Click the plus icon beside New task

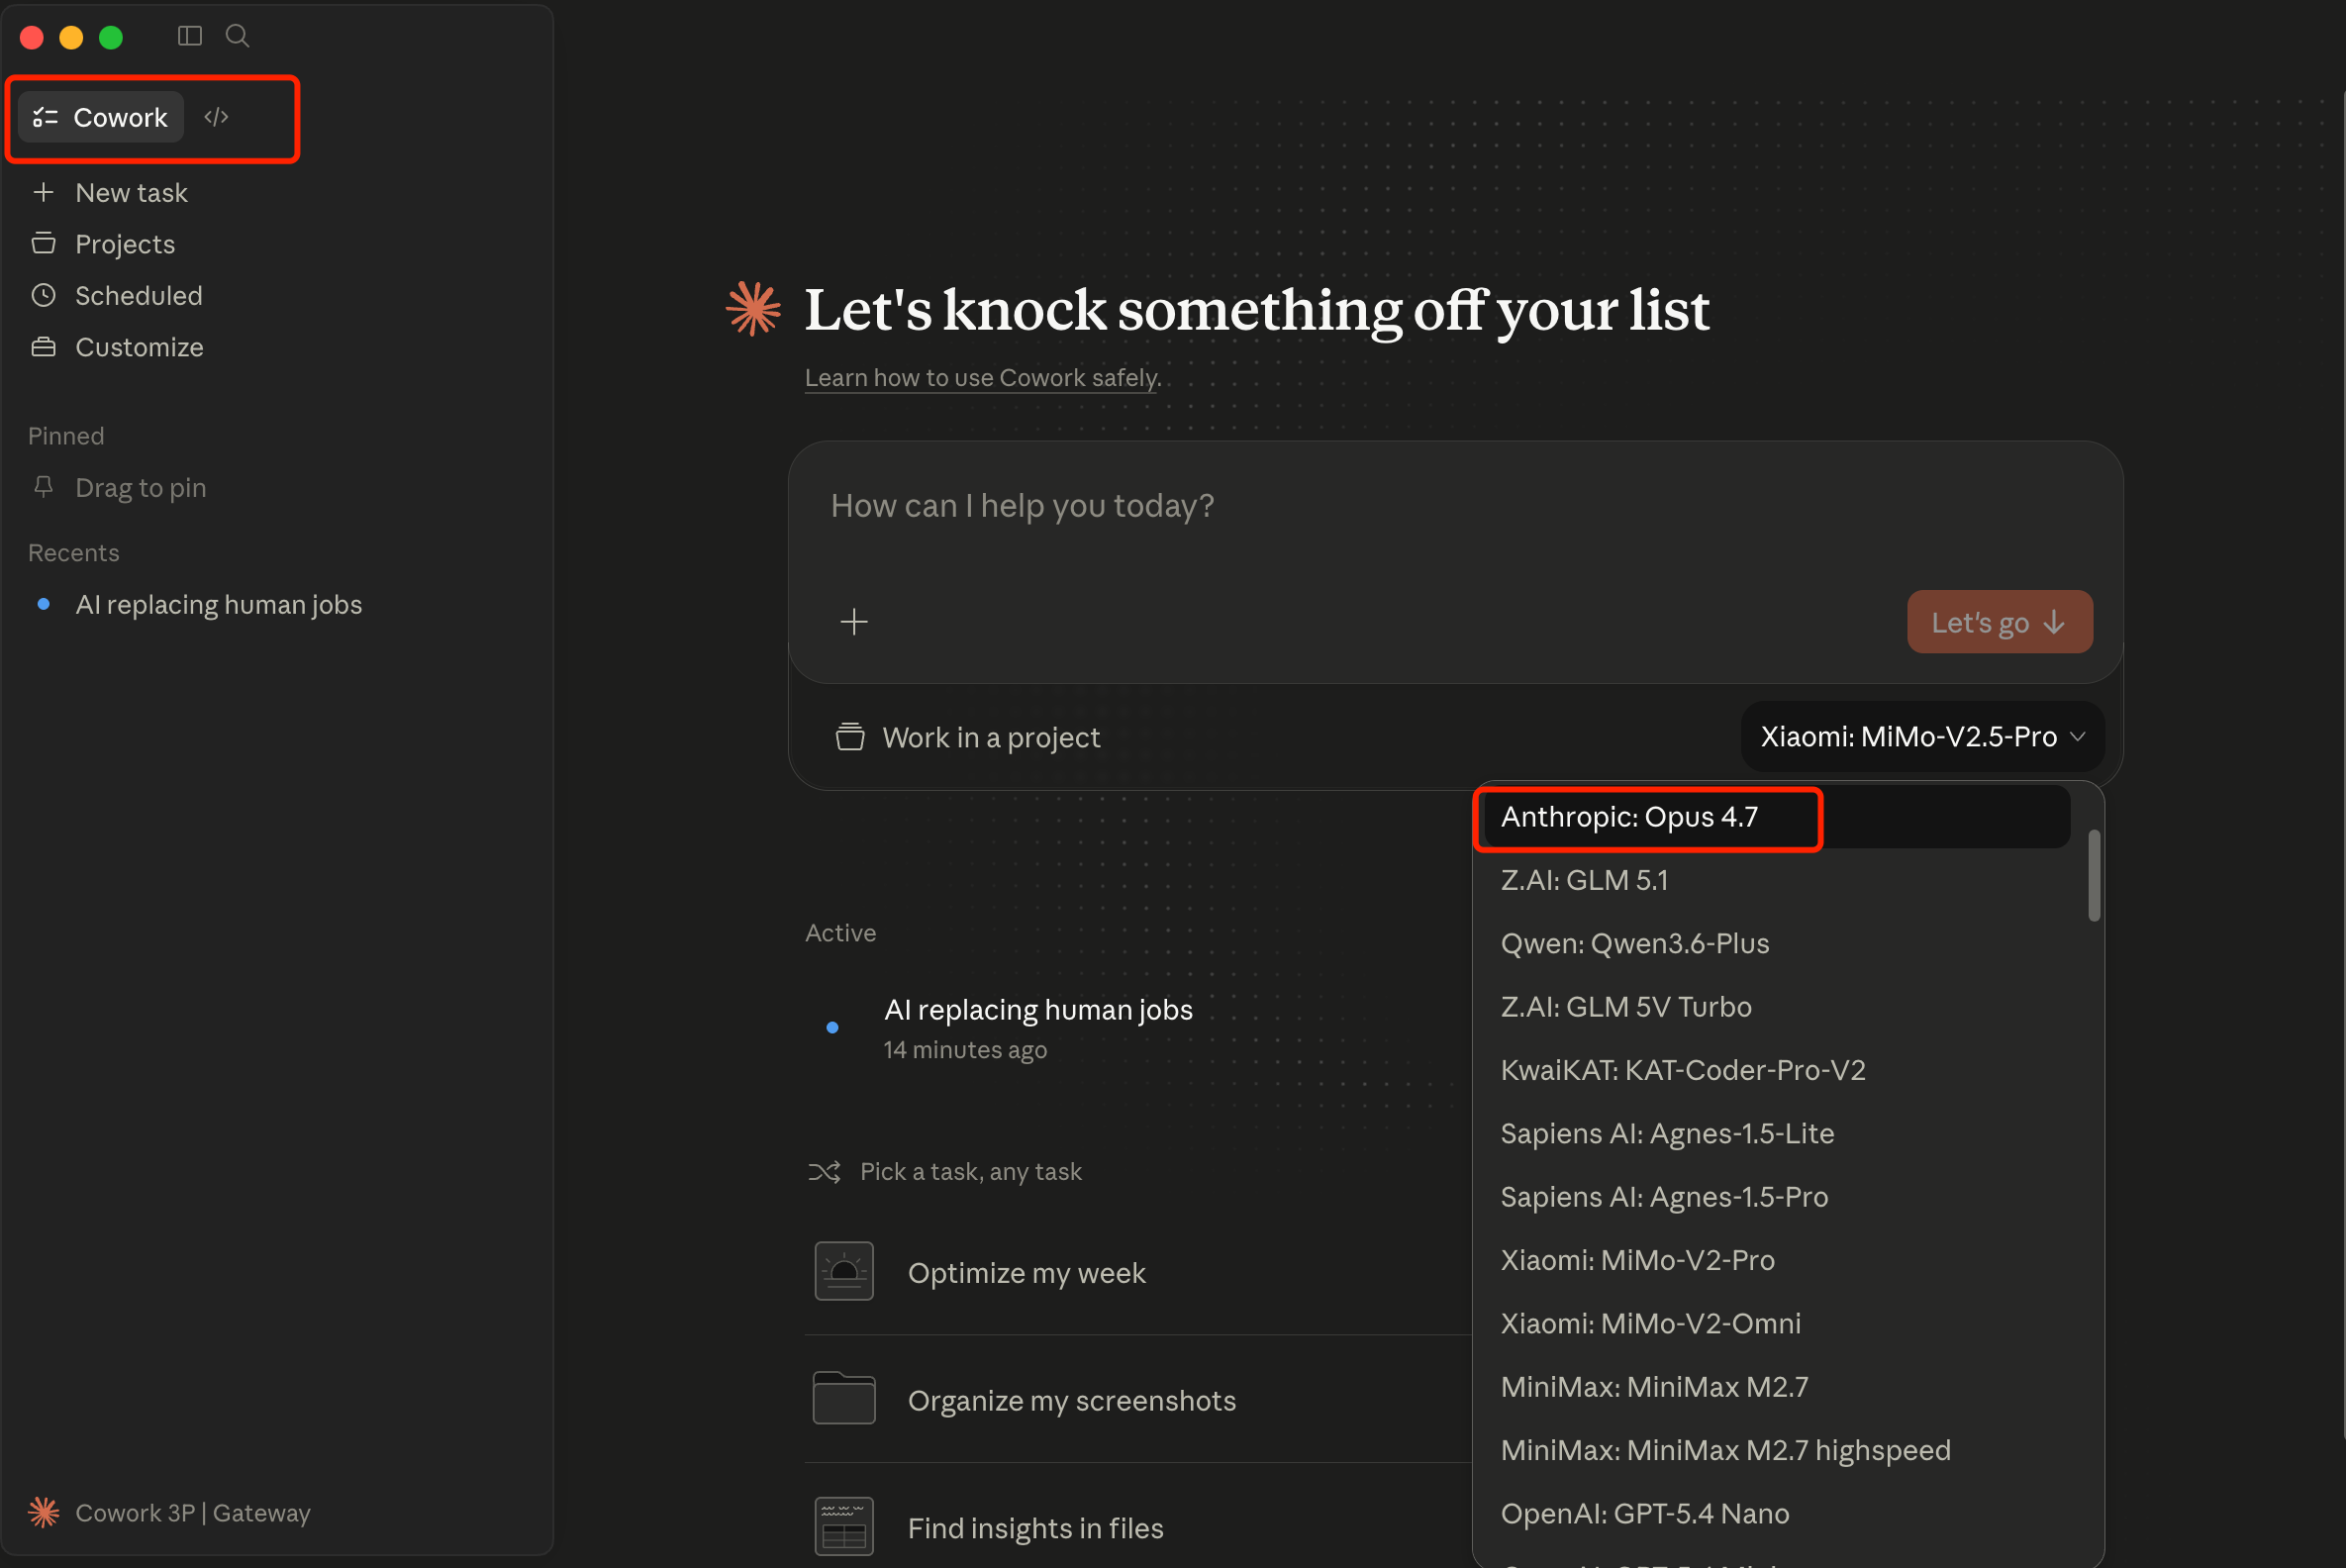click(43, 192)
